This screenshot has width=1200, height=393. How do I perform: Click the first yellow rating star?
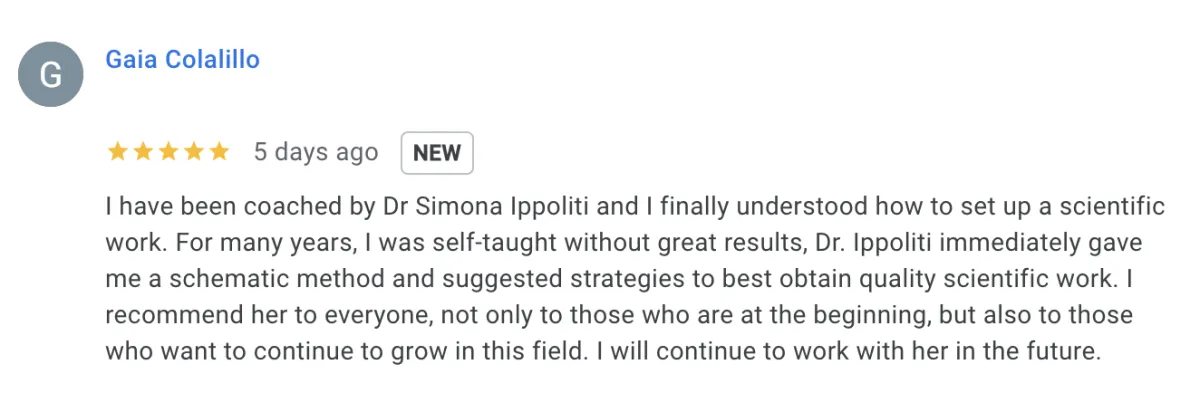tap(117, 152)
